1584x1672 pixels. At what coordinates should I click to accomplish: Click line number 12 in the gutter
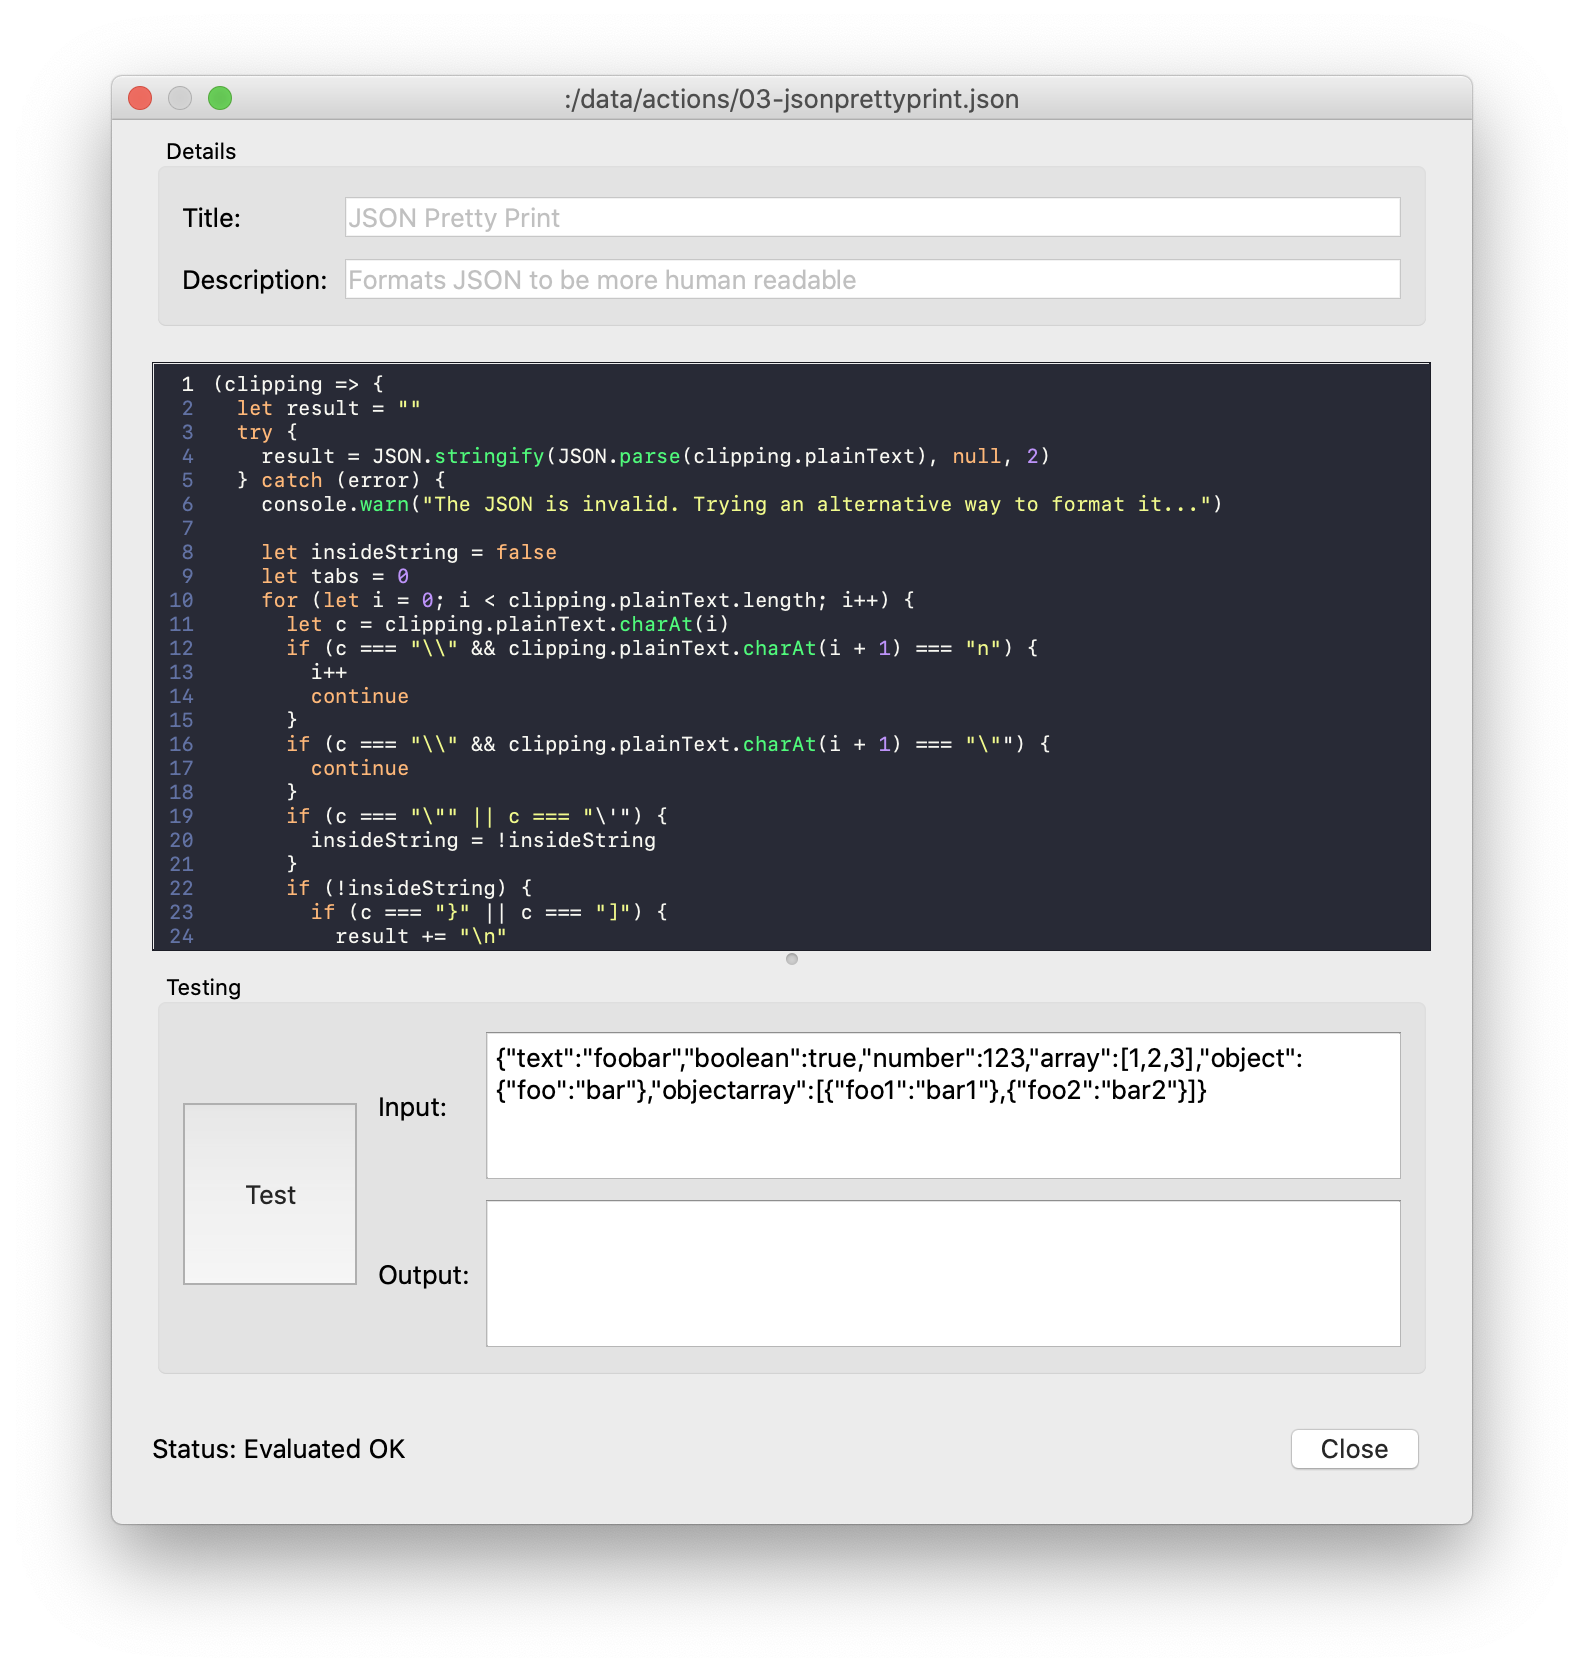(x=181, y=648)
